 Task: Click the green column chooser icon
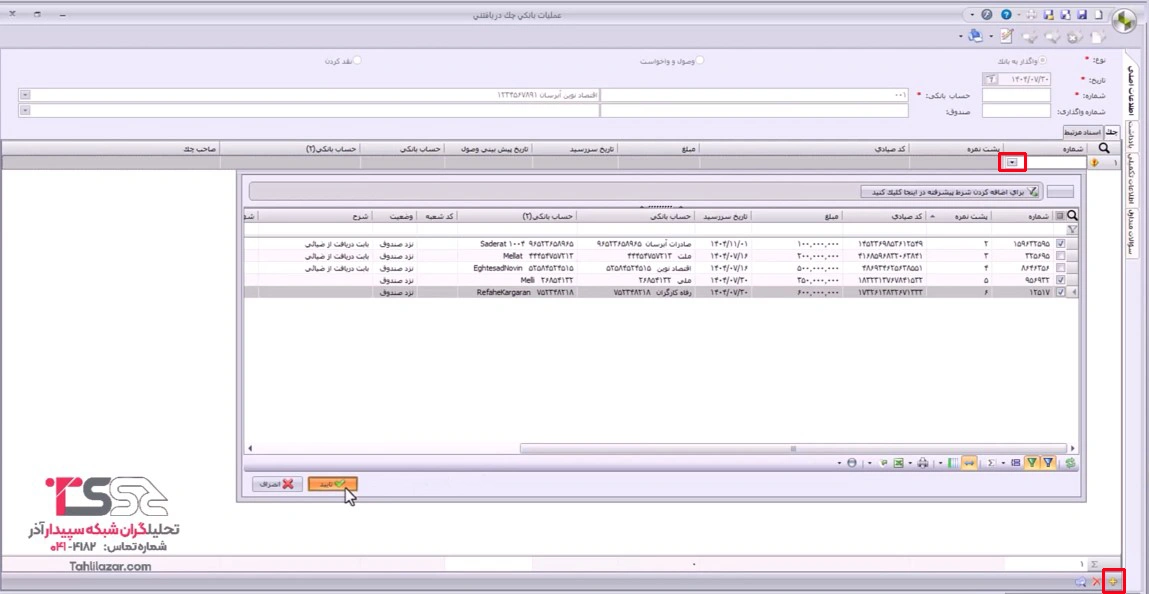[x=953, y=463]
